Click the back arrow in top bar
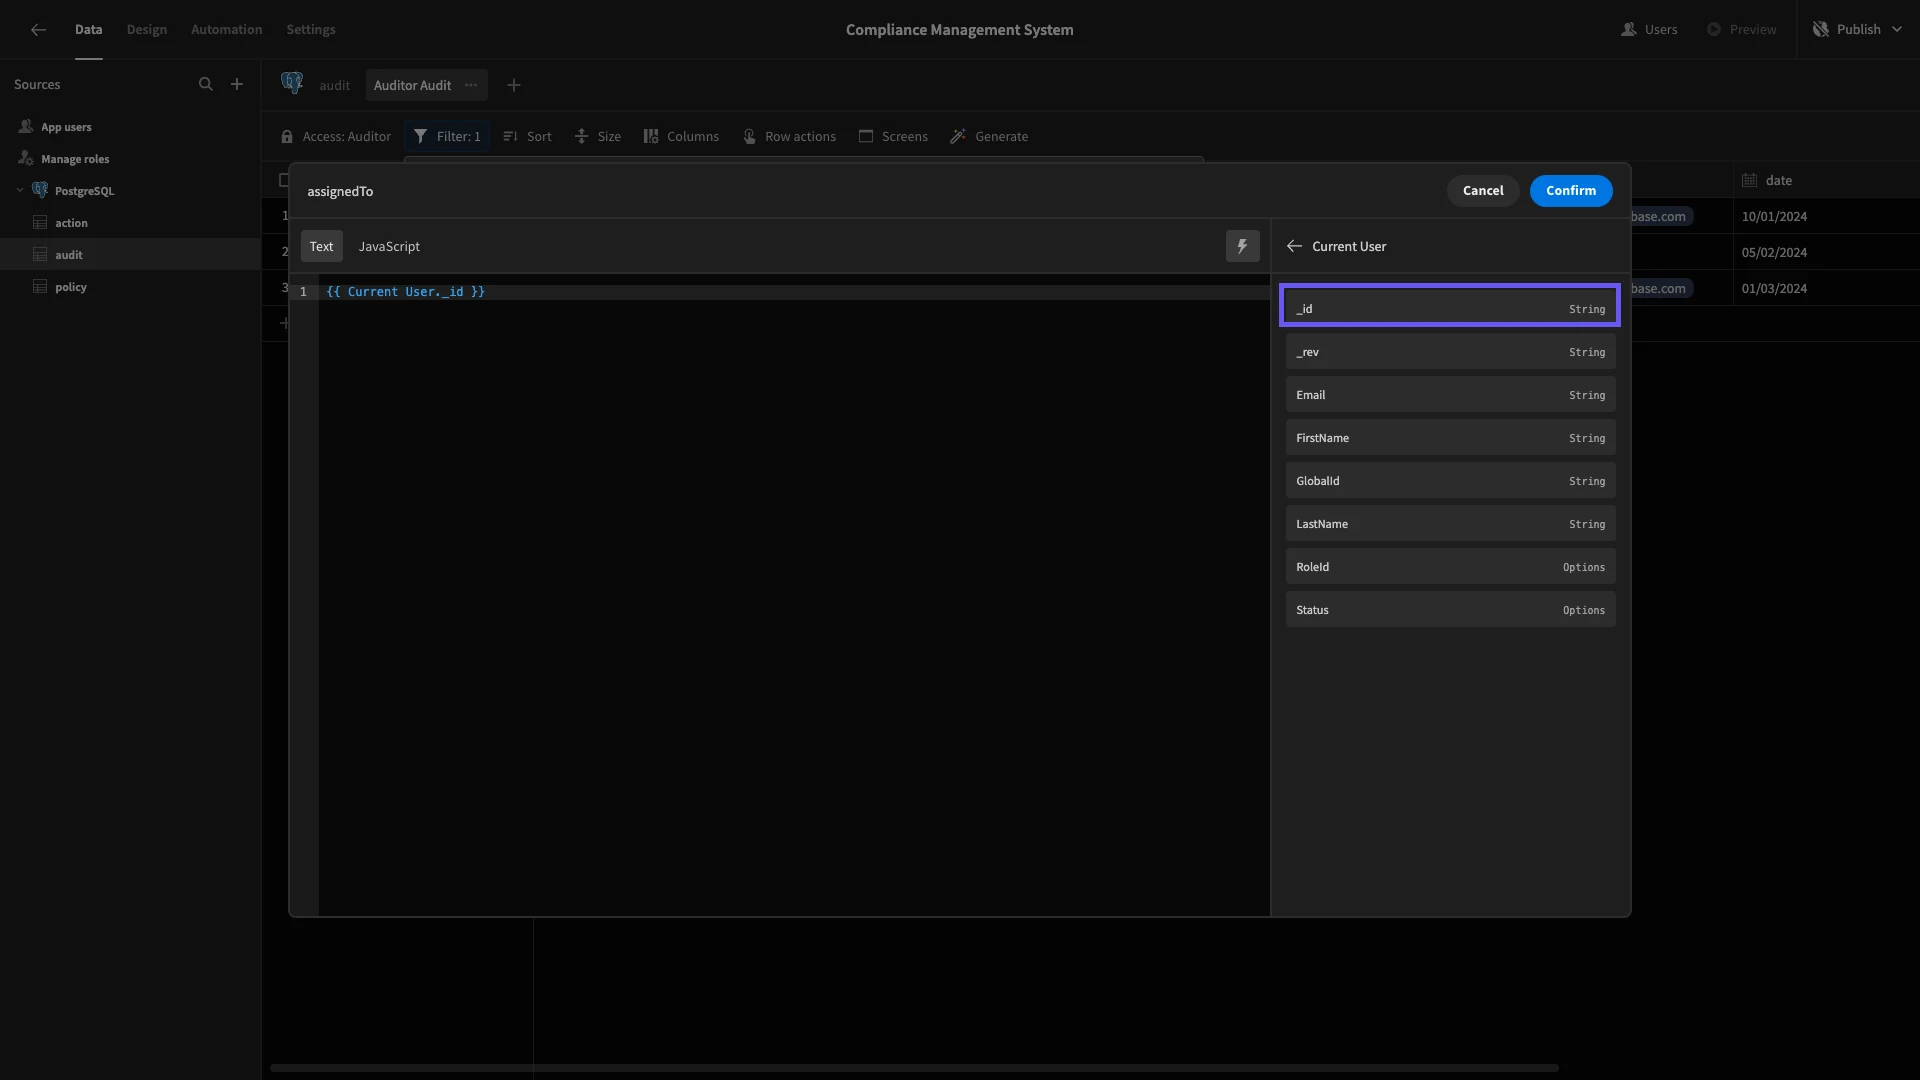This screenshot has width=1920, height=1080. pos(38,30)
